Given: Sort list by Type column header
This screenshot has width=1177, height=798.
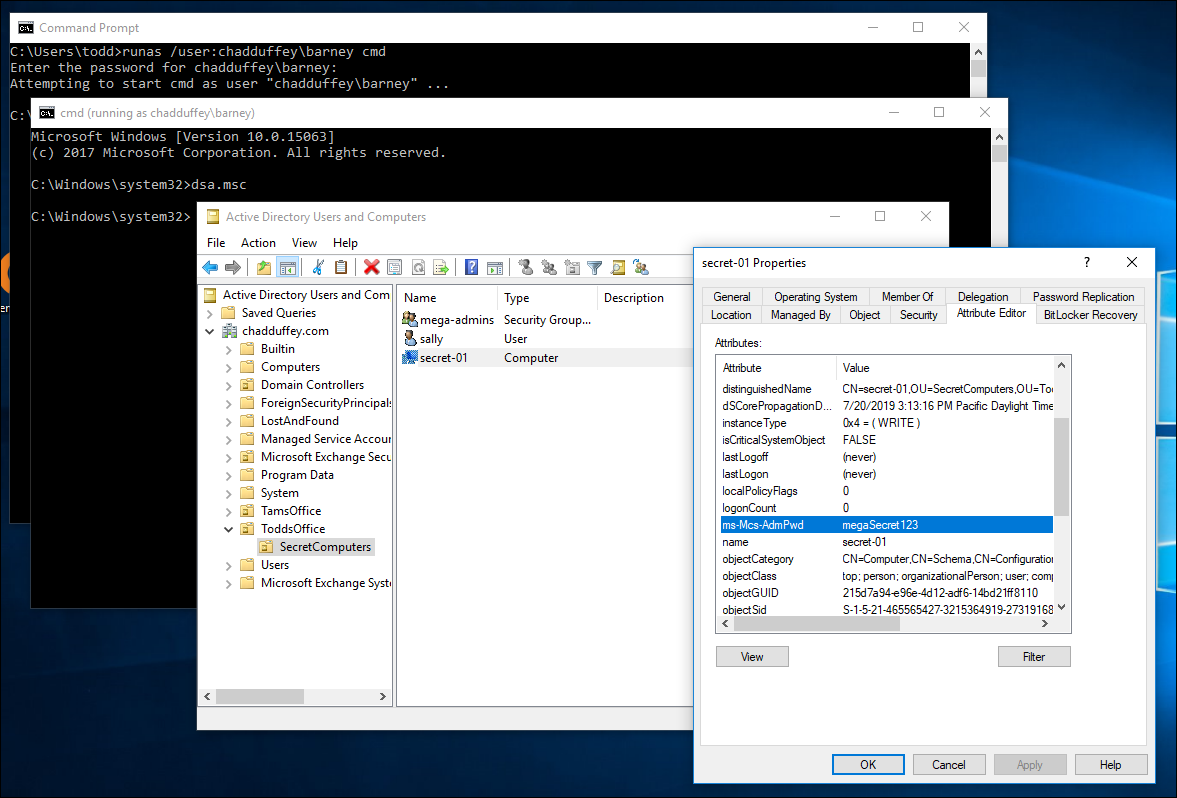Looking at the screenshot, I should click(x=547, y=298).
